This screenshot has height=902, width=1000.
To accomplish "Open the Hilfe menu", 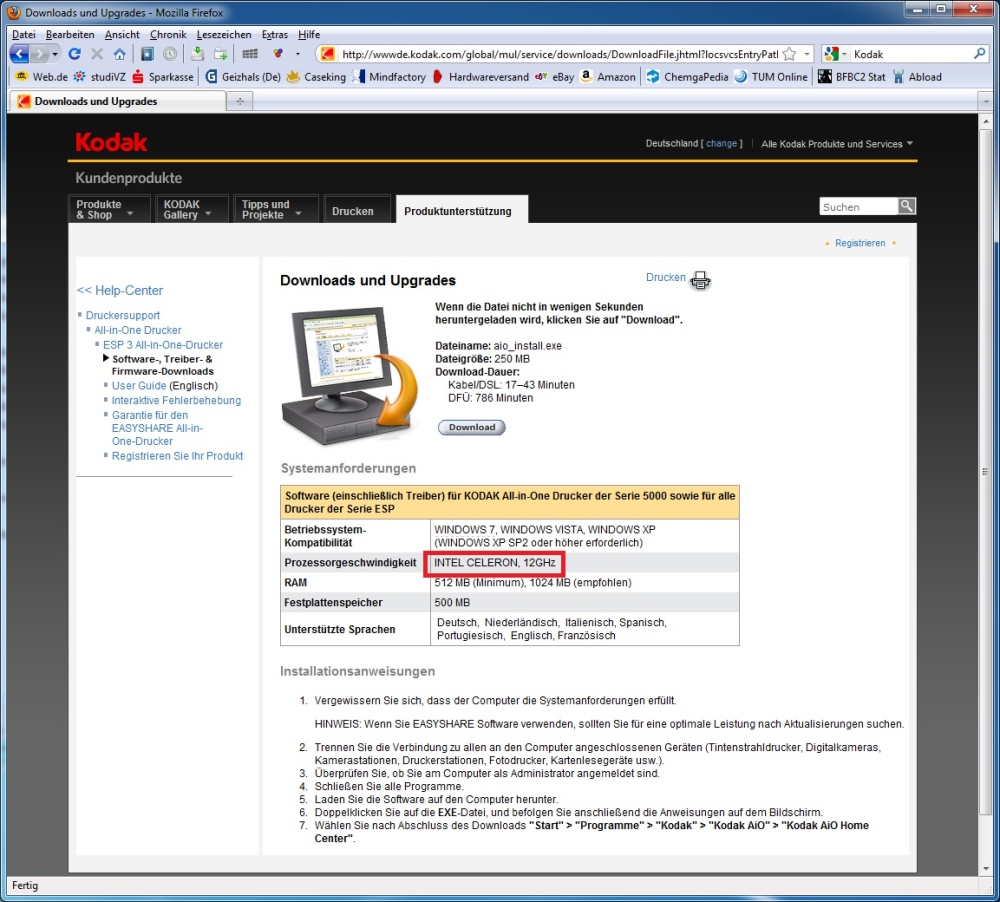I will pyautogui.click(x=309, y=34).
